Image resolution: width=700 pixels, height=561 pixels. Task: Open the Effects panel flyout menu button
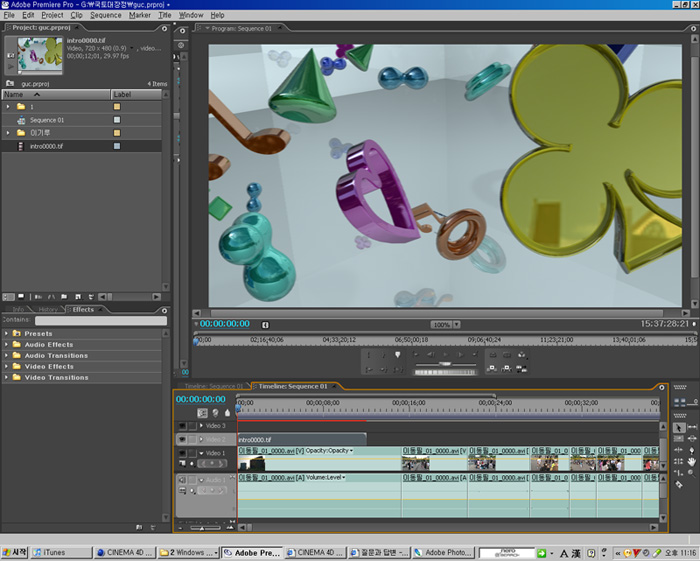click(164, 310)
